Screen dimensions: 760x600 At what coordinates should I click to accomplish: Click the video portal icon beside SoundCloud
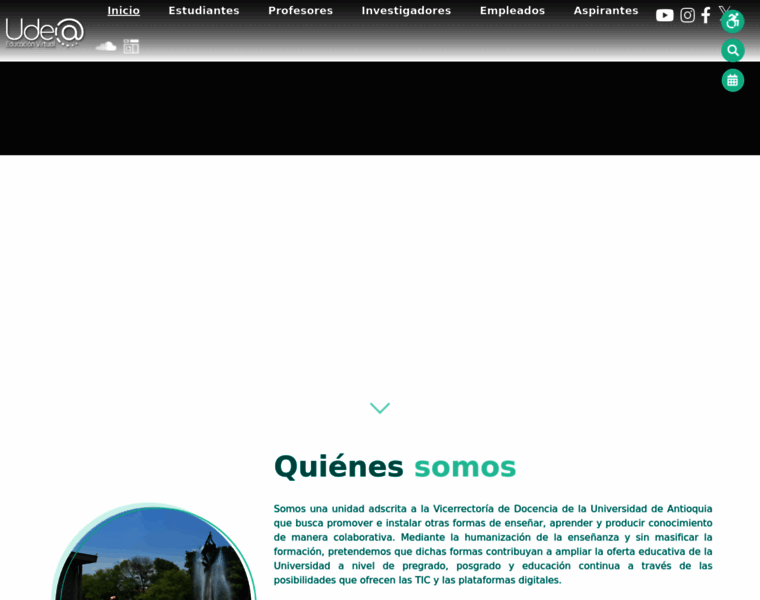(131, 47)
